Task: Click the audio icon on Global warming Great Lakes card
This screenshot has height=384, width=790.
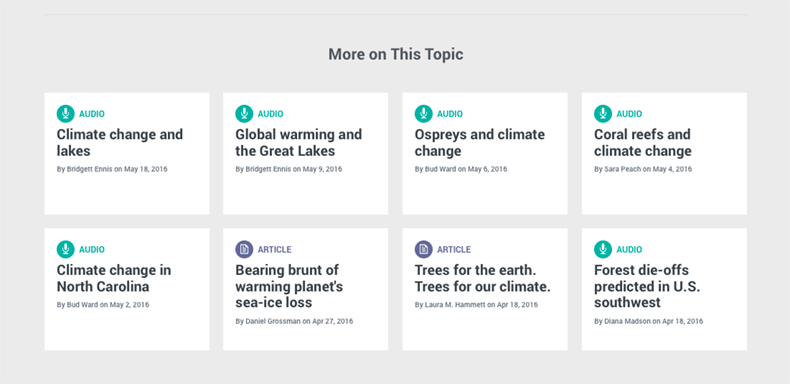Action: tap(244, 114)
